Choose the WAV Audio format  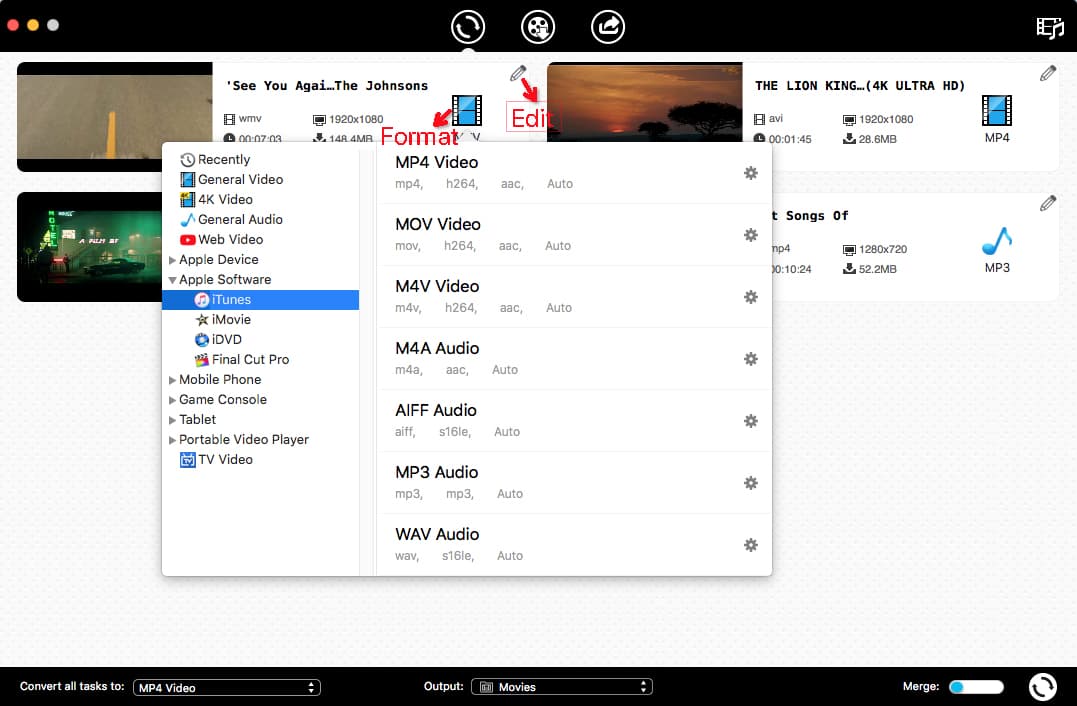point(574,545)
